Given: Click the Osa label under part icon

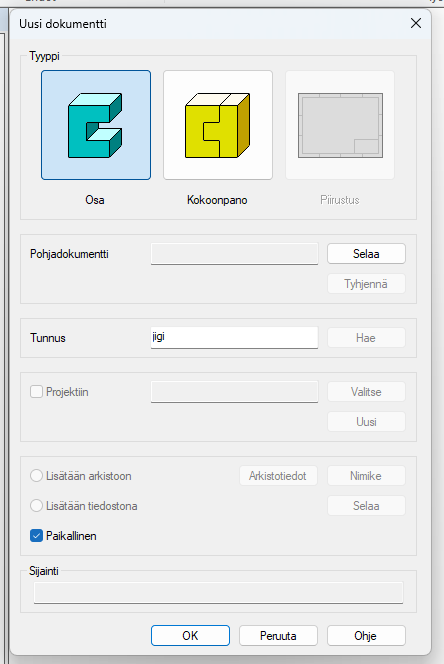Looking at the screenshot, I should tap(95, 200).
